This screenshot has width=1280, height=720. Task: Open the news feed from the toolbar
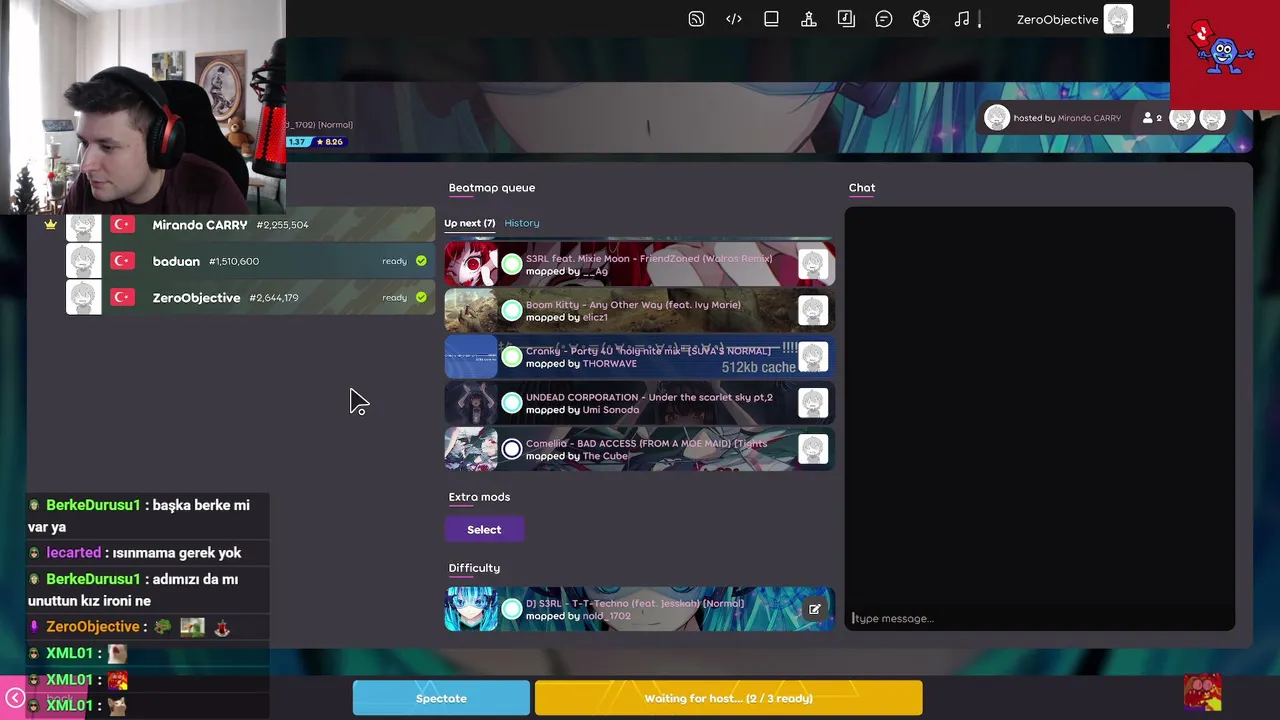[x=696, y=19]
